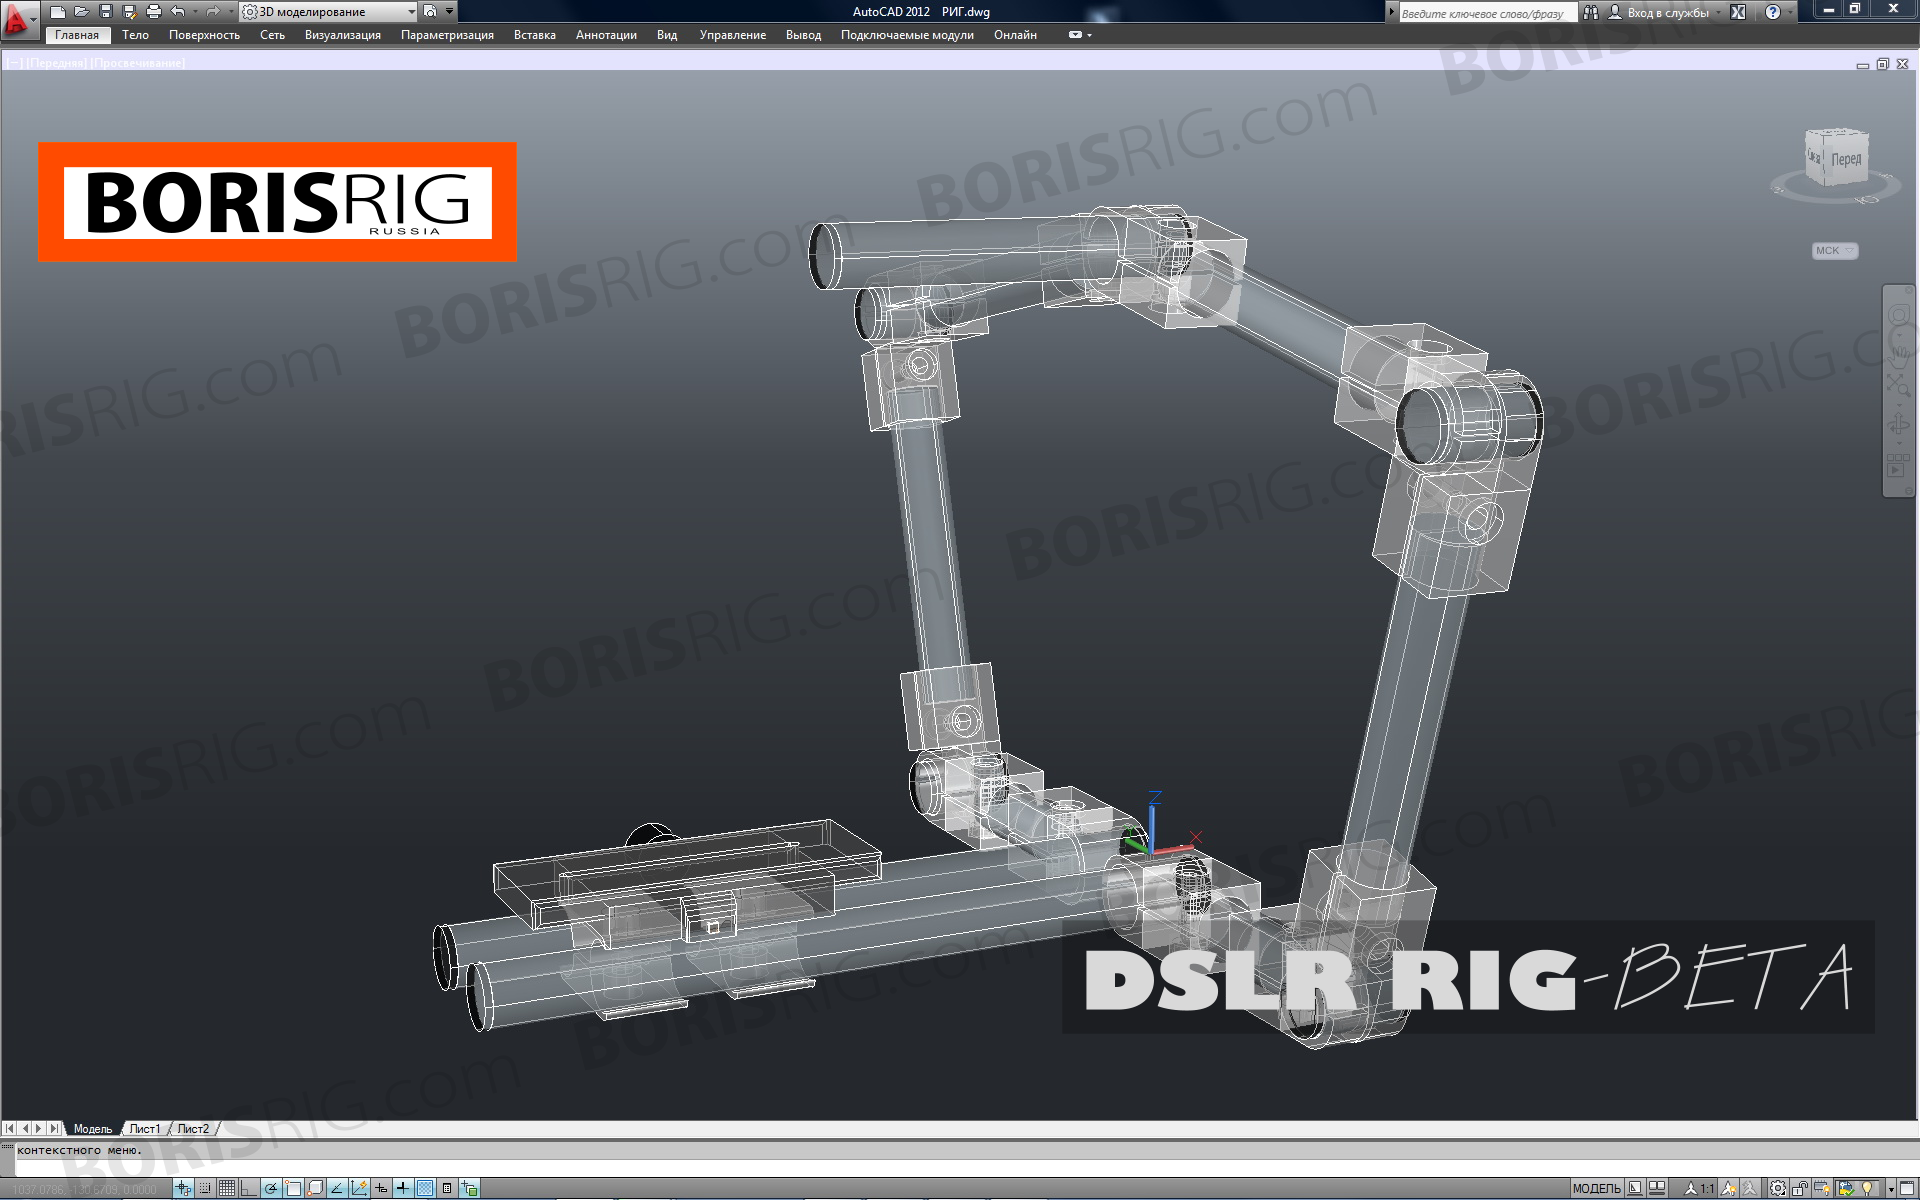Open the Параметризация ribbon tab
The image size is (1920, 1200).
tap(447, 35)
